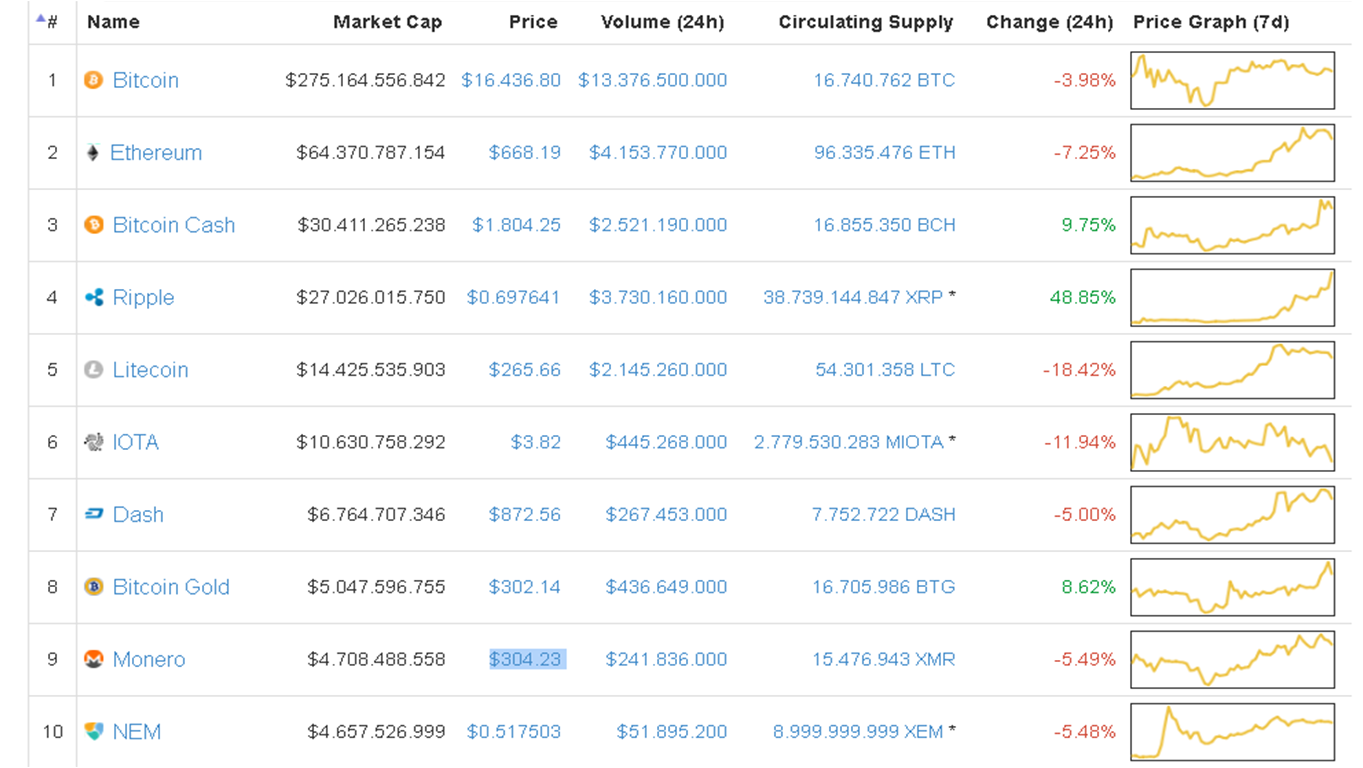Open the Monero name link

149,659
